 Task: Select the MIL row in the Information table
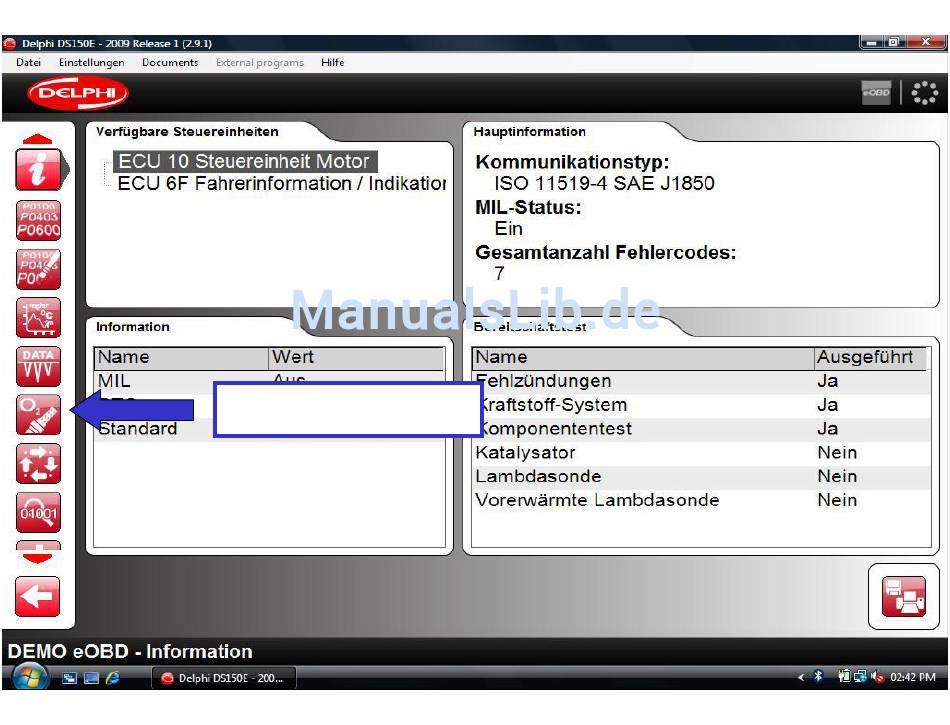[x=270, y=381]
